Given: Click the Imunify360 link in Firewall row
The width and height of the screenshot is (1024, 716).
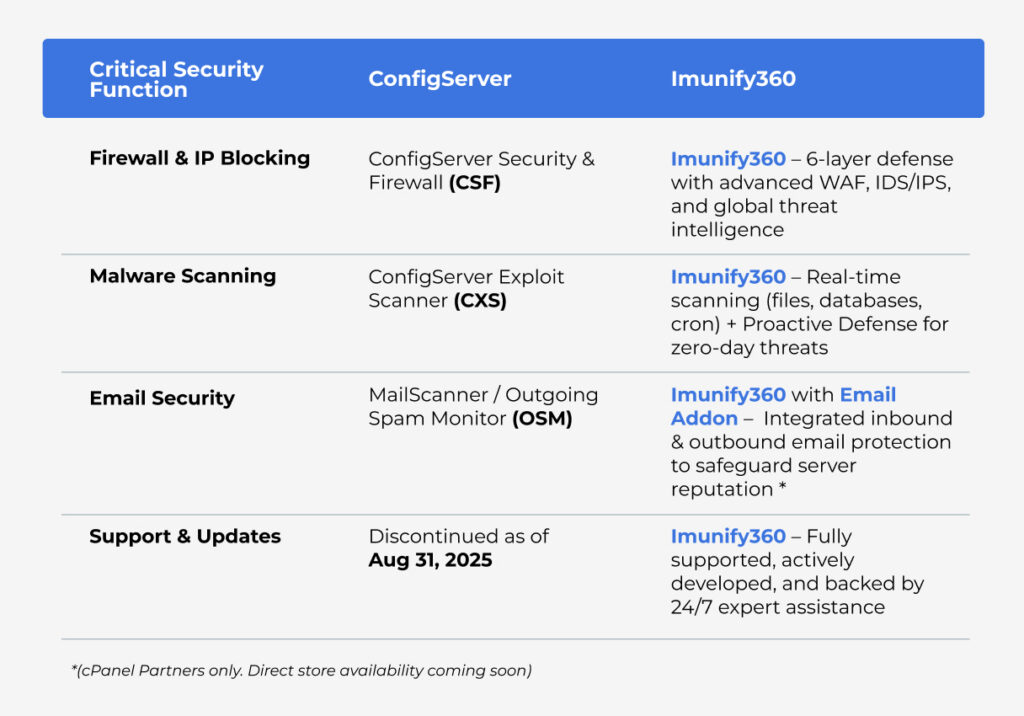Looking at the screenshot, I should [x=728, y=159].
